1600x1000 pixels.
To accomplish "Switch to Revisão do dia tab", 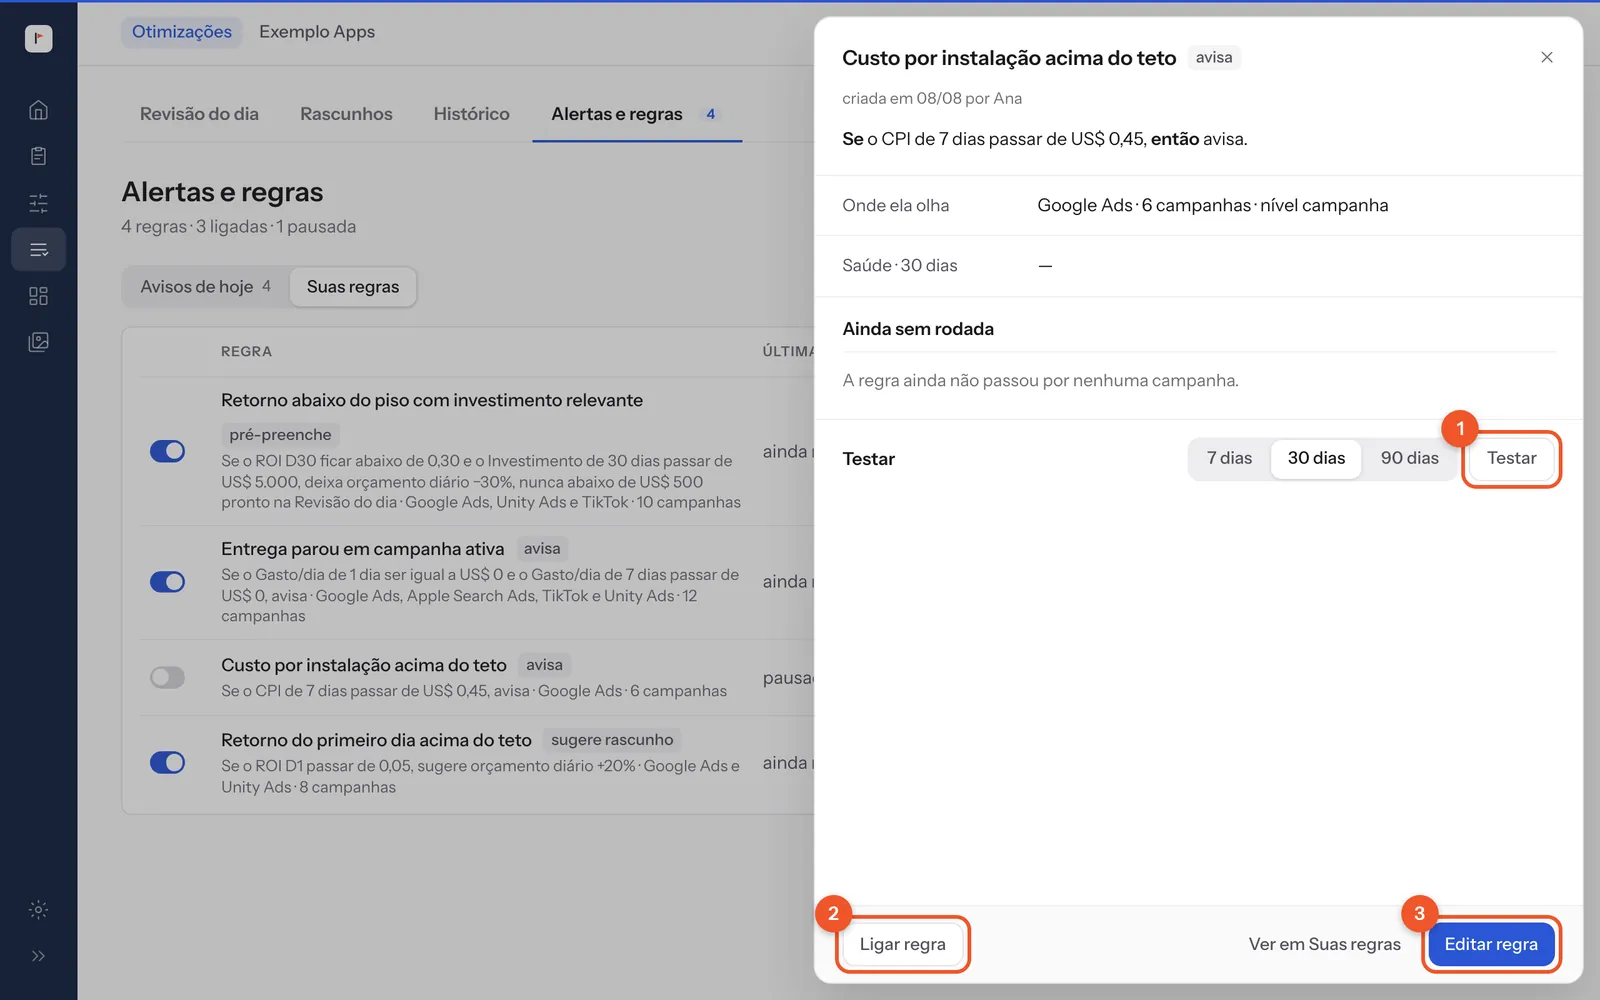I will click(x=199, y=114).
